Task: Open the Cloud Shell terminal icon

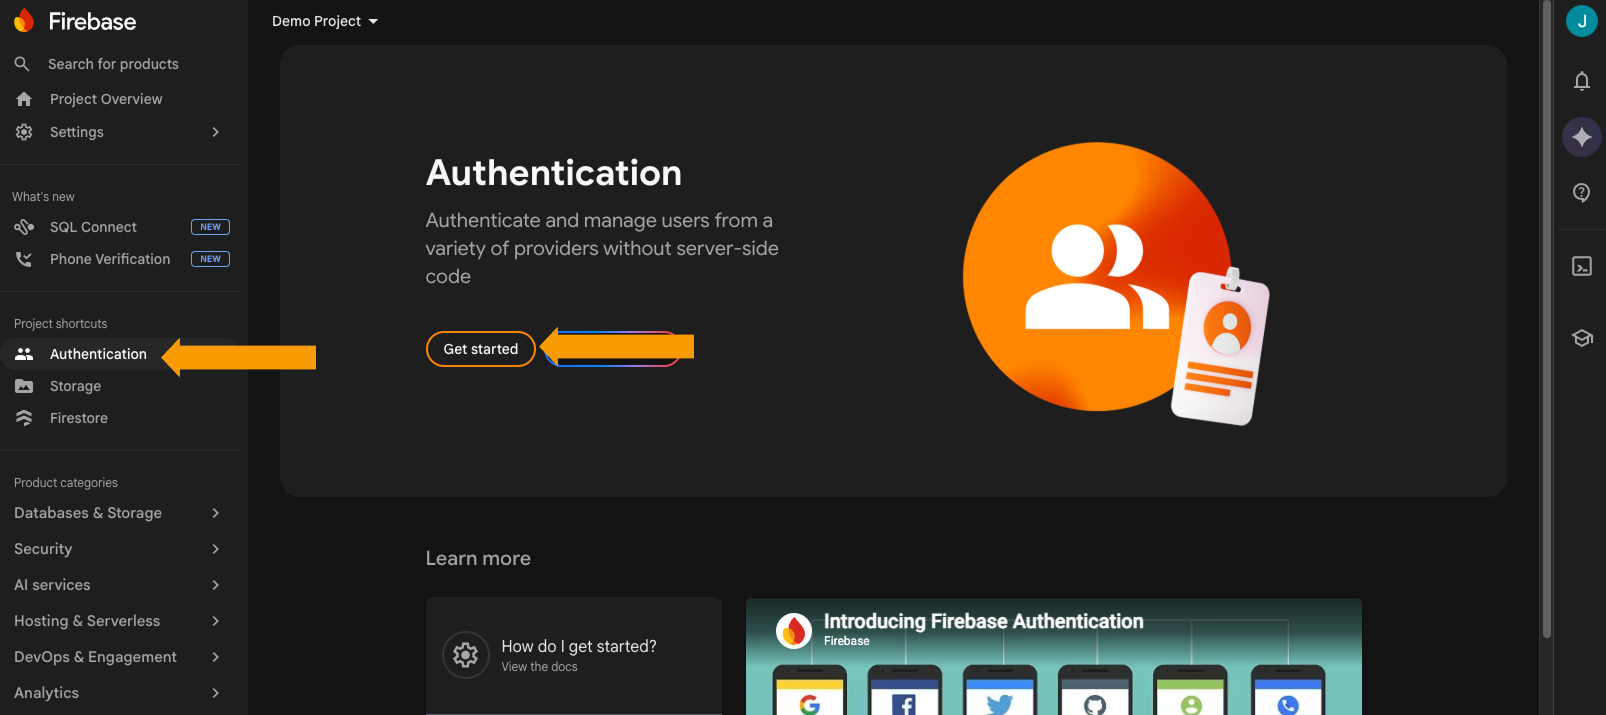Action: point(1581,266)
